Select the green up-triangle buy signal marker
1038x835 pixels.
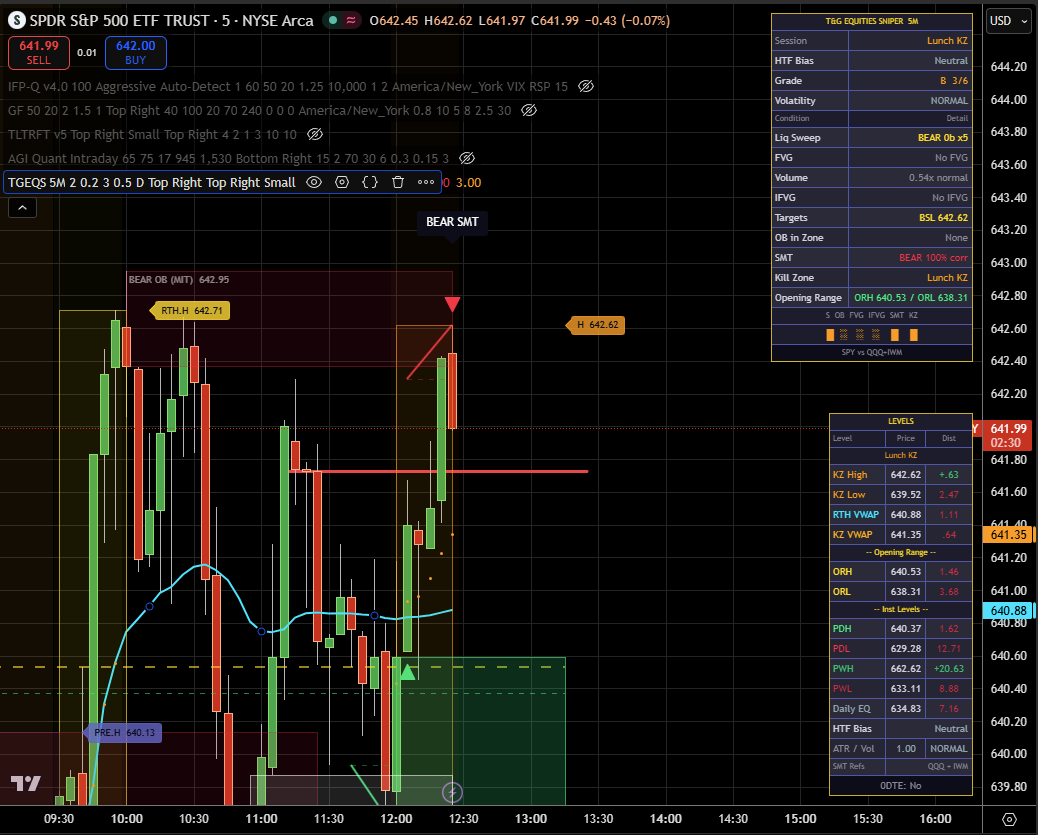tap(408, 672)
